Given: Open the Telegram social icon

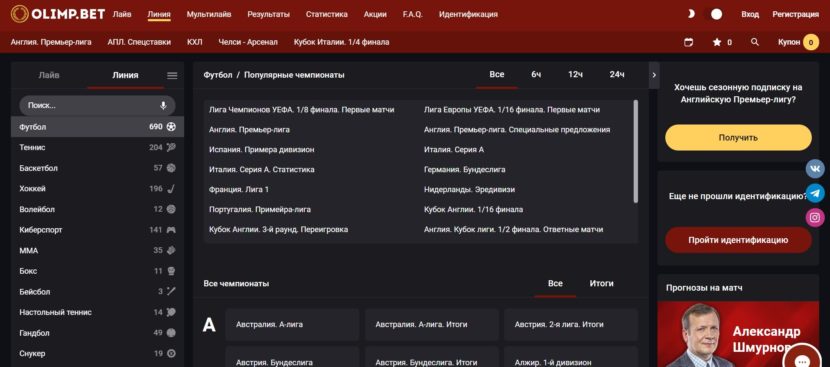Looking at the screenshot, I should (815, 193).
